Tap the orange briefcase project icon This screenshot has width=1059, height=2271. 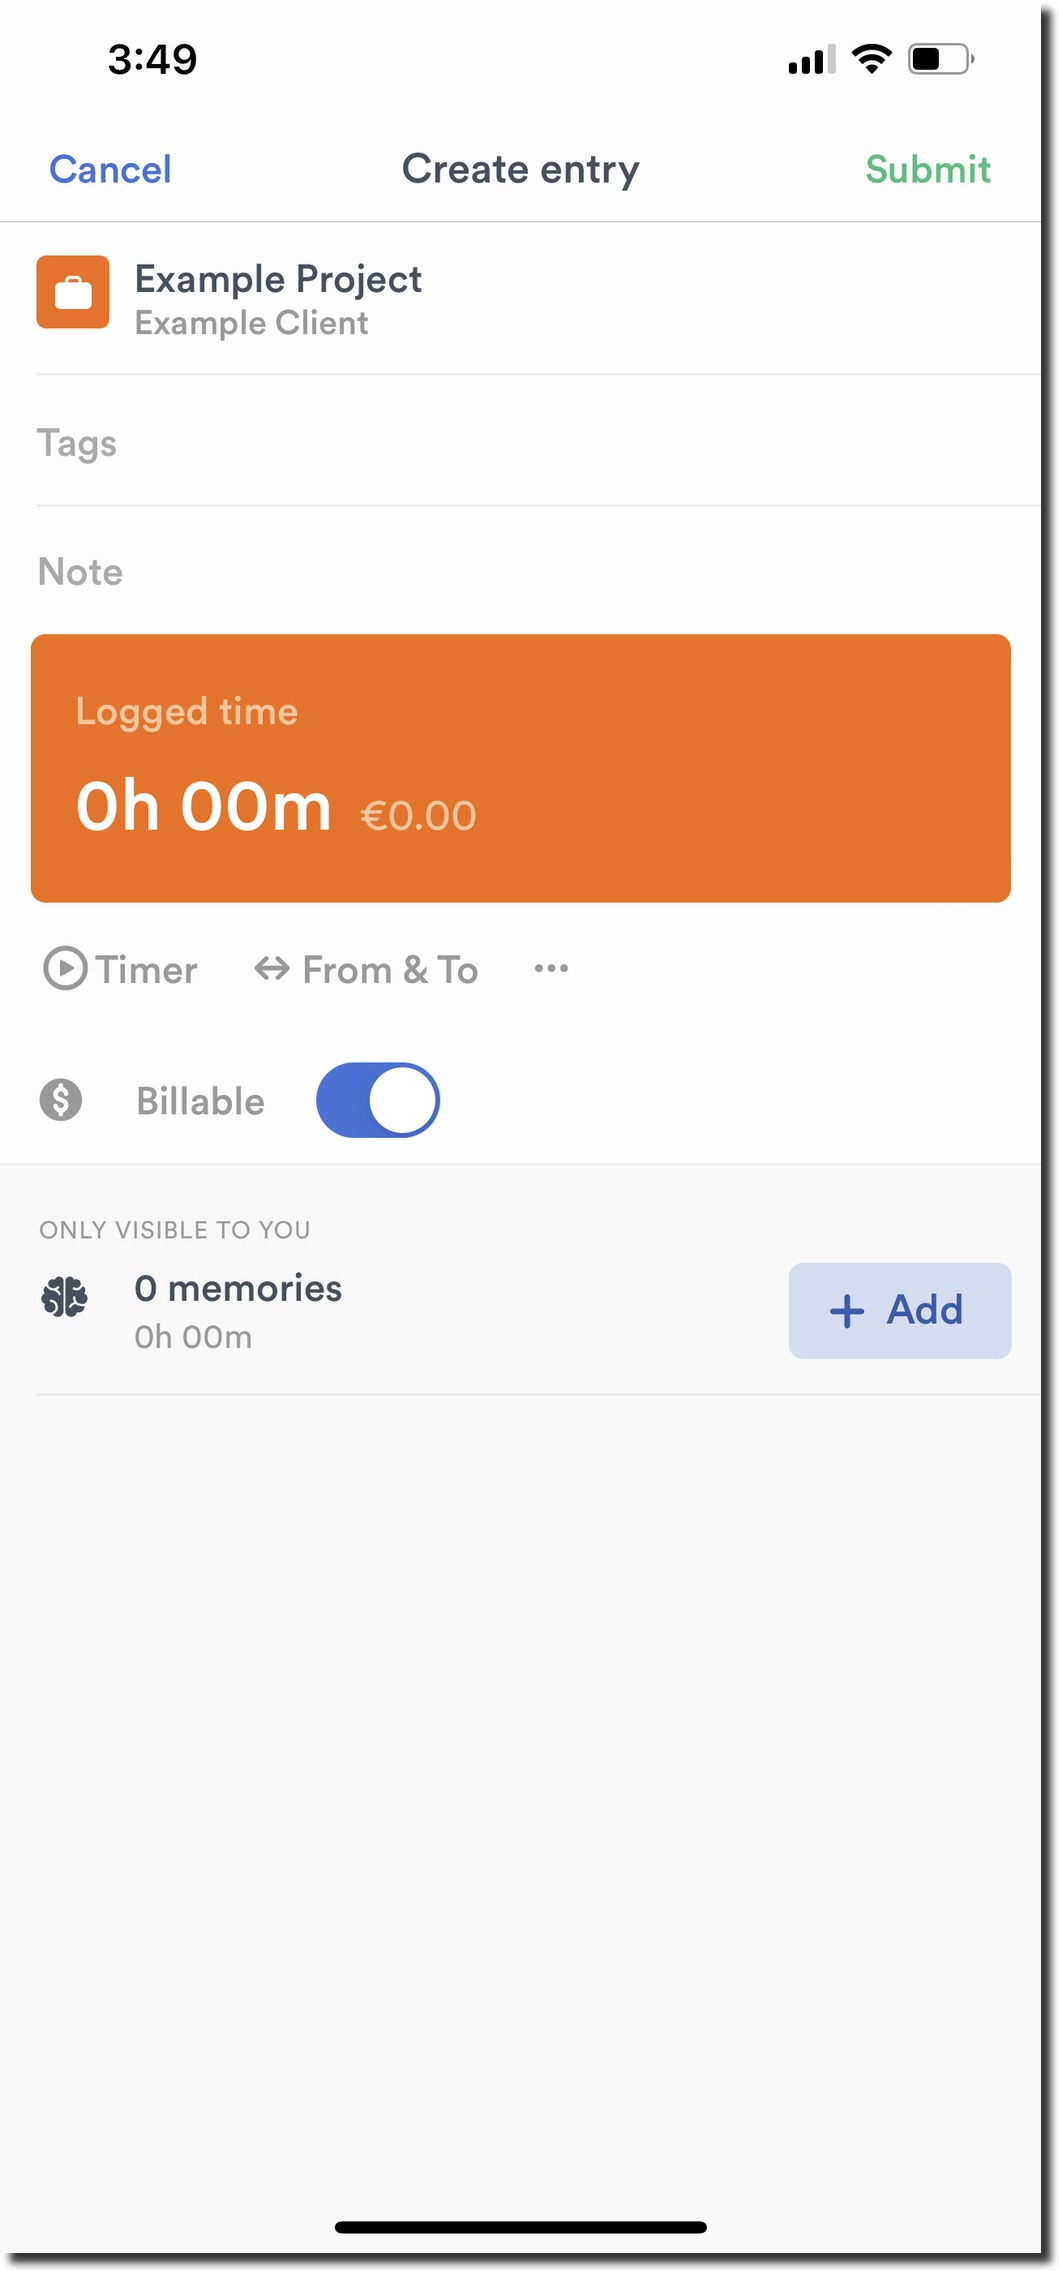coord(73,292)
